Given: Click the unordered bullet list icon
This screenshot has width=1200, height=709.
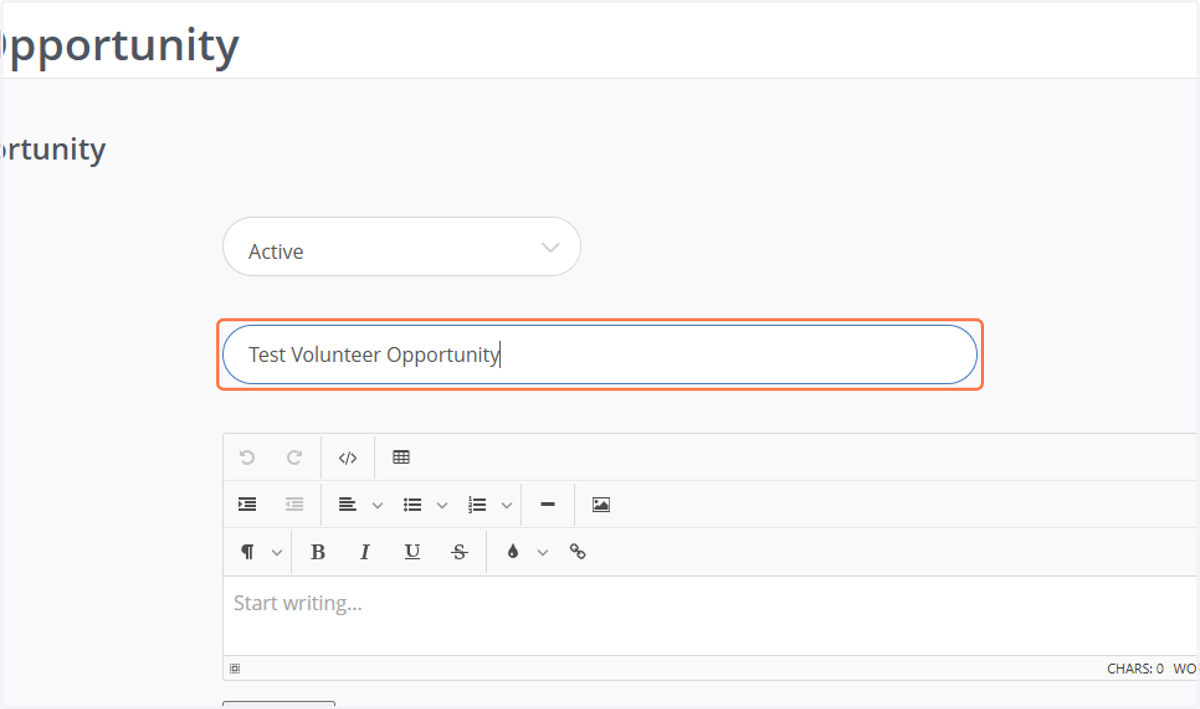Looking at the screenshot, I should 412,505.
